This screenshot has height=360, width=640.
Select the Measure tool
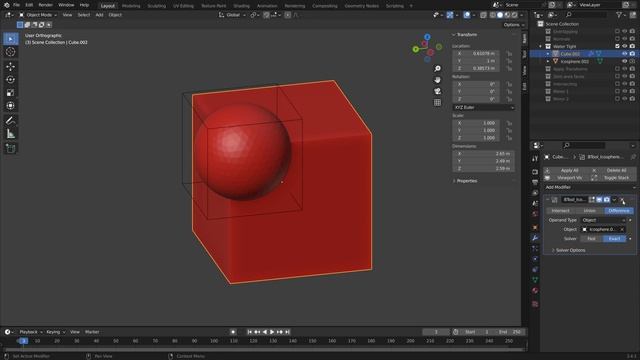click(11, 133)
